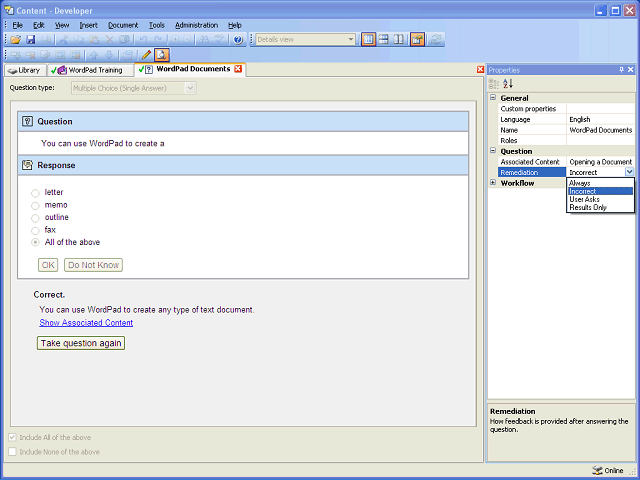This screenshot has width=640, height=480.
Task: Open the Edit menu
Action: click(38, 25)
